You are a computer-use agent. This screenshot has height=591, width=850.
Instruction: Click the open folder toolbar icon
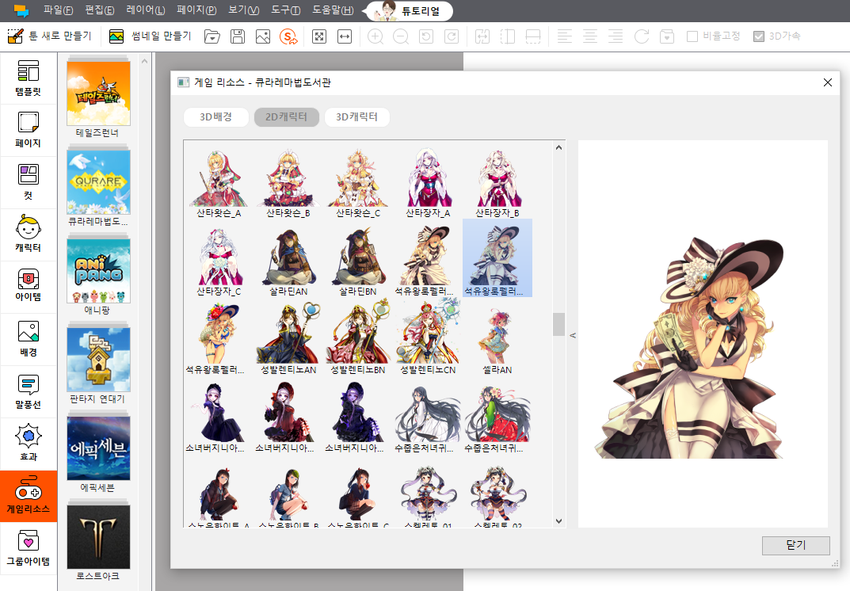coord(212,36)
